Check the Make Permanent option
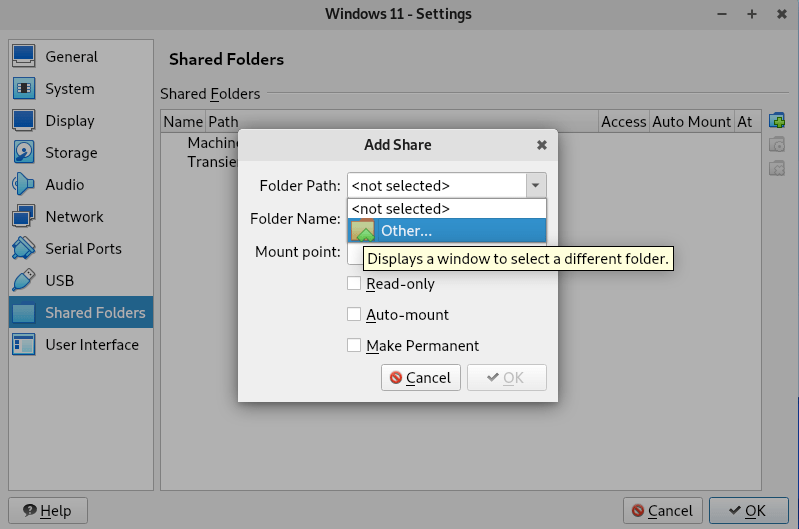This screenshot has width=799, height=529. pyautogui.click(x=354, y=346)
